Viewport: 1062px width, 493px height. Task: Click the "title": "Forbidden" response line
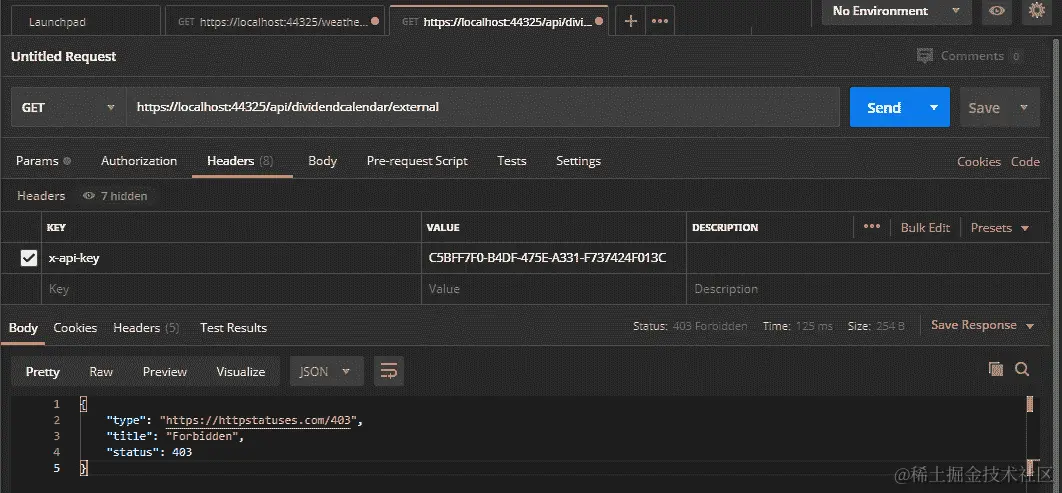tap(174, 436)
